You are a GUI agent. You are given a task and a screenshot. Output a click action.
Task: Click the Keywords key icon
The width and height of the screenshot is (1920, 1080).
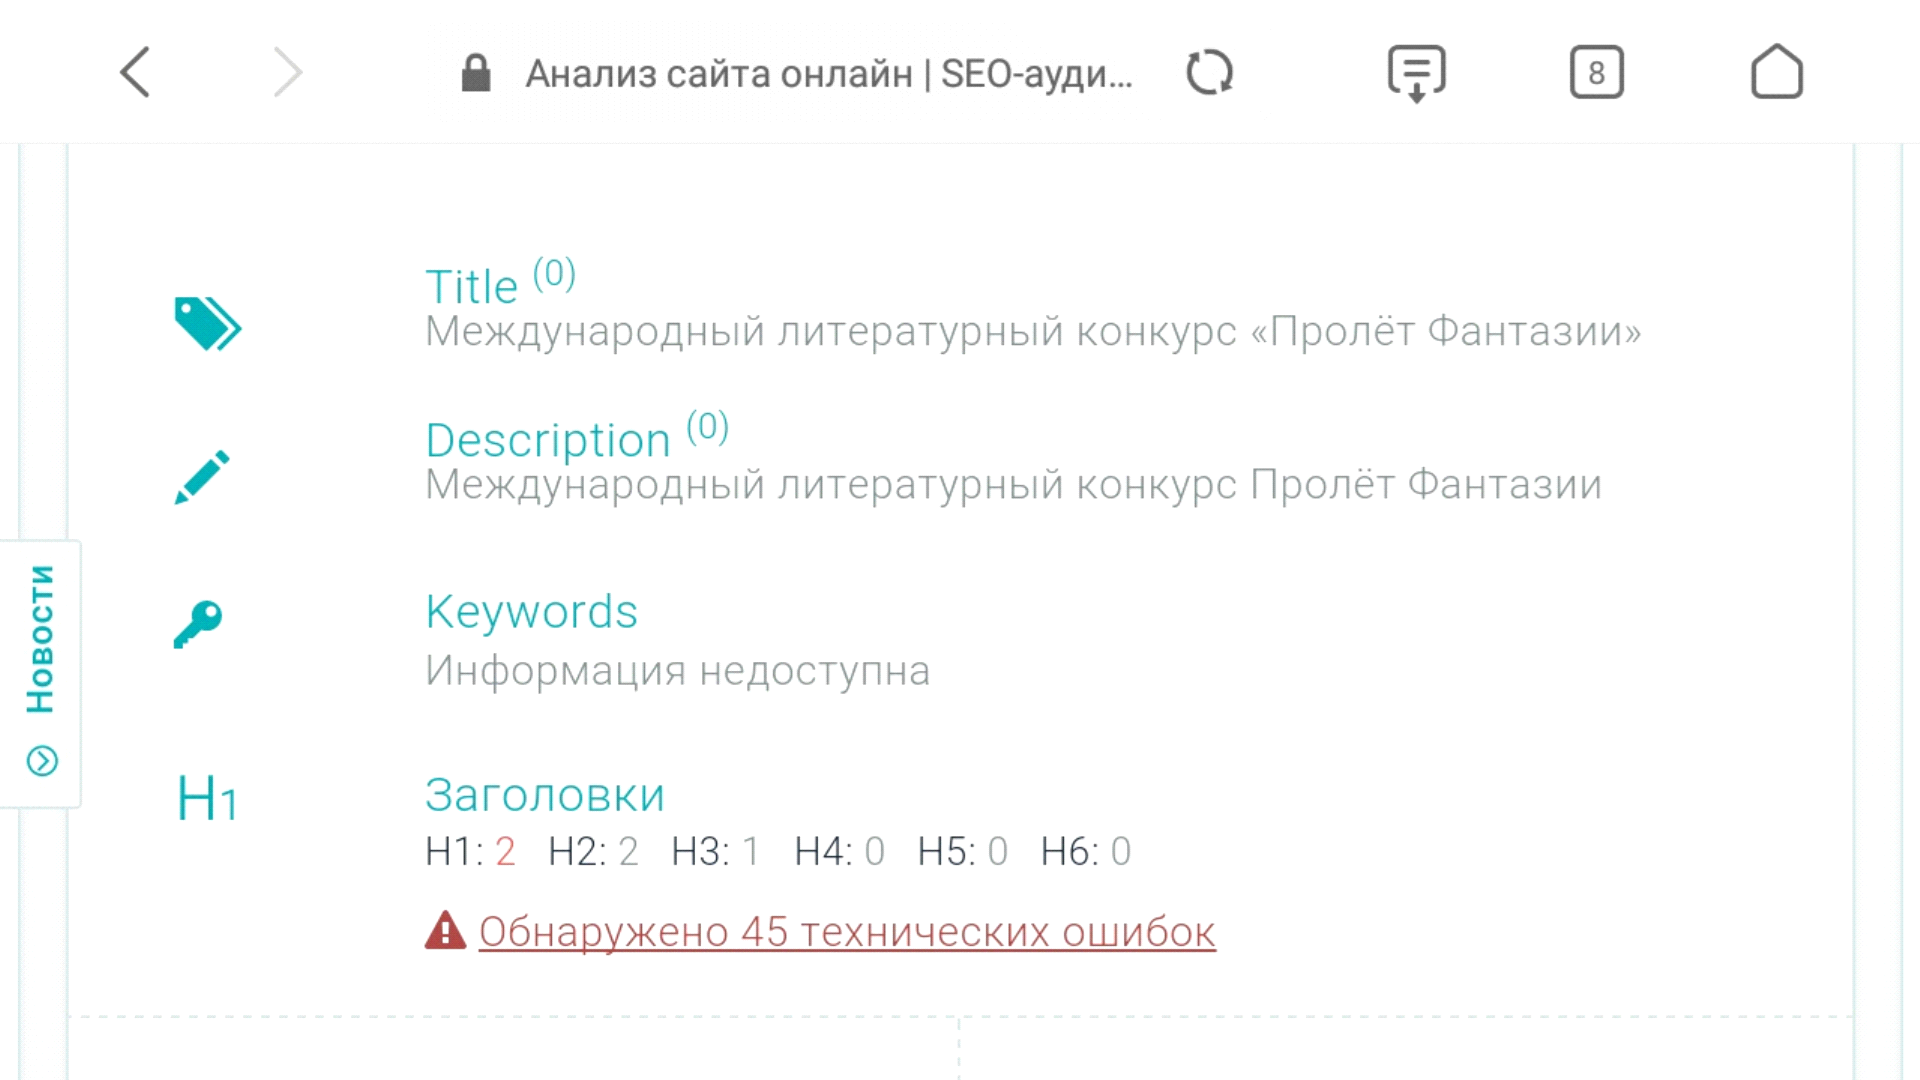coord(198,624)
